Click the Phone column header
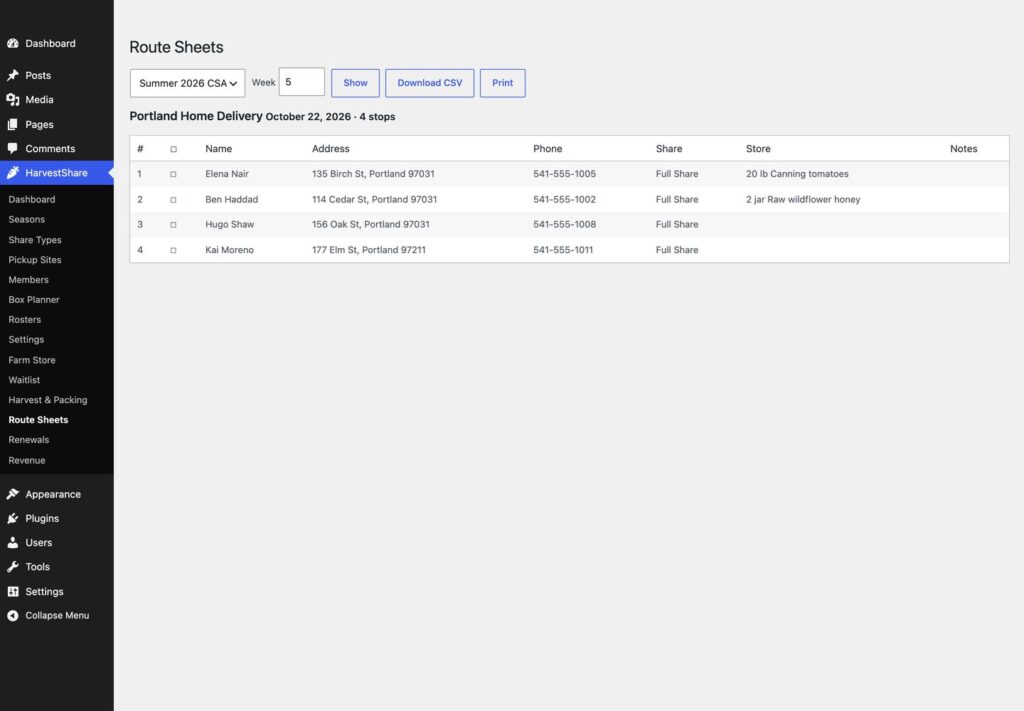1024x711 pixels. 547,149
